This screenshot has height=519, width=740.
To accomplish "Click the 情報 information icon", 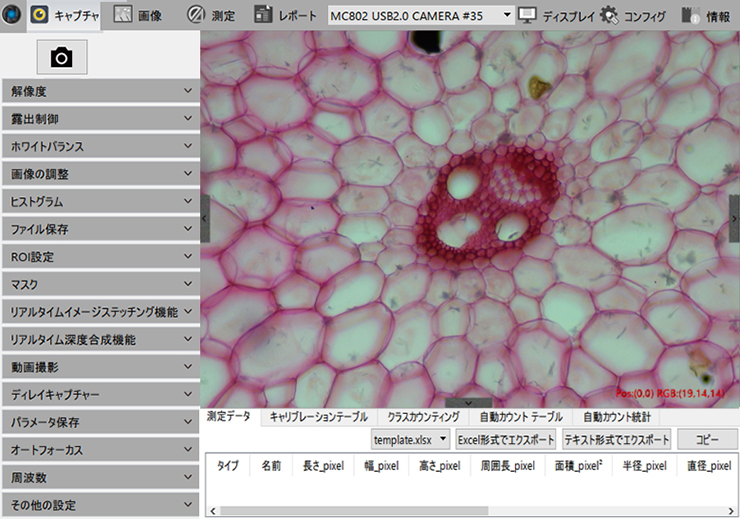I will tap(691, 16).
